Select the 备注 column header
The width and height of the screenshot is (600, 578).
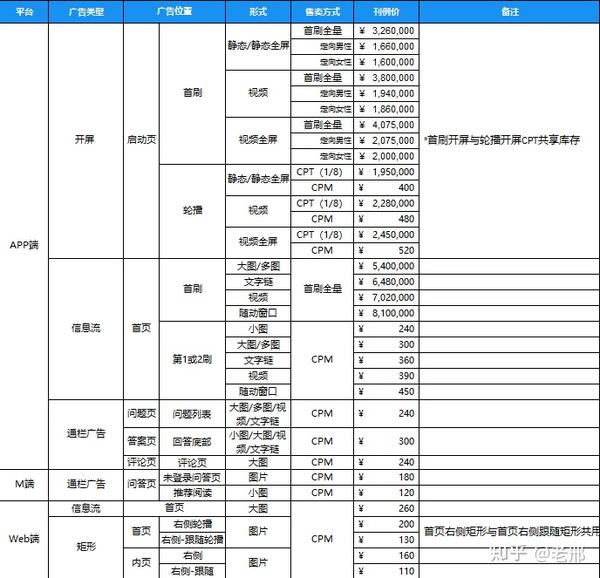[x=510, y=11]
